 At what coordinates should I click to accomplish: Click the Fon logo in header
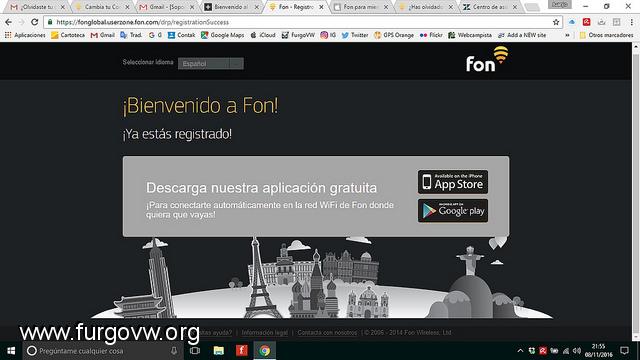tap(487, 60)
